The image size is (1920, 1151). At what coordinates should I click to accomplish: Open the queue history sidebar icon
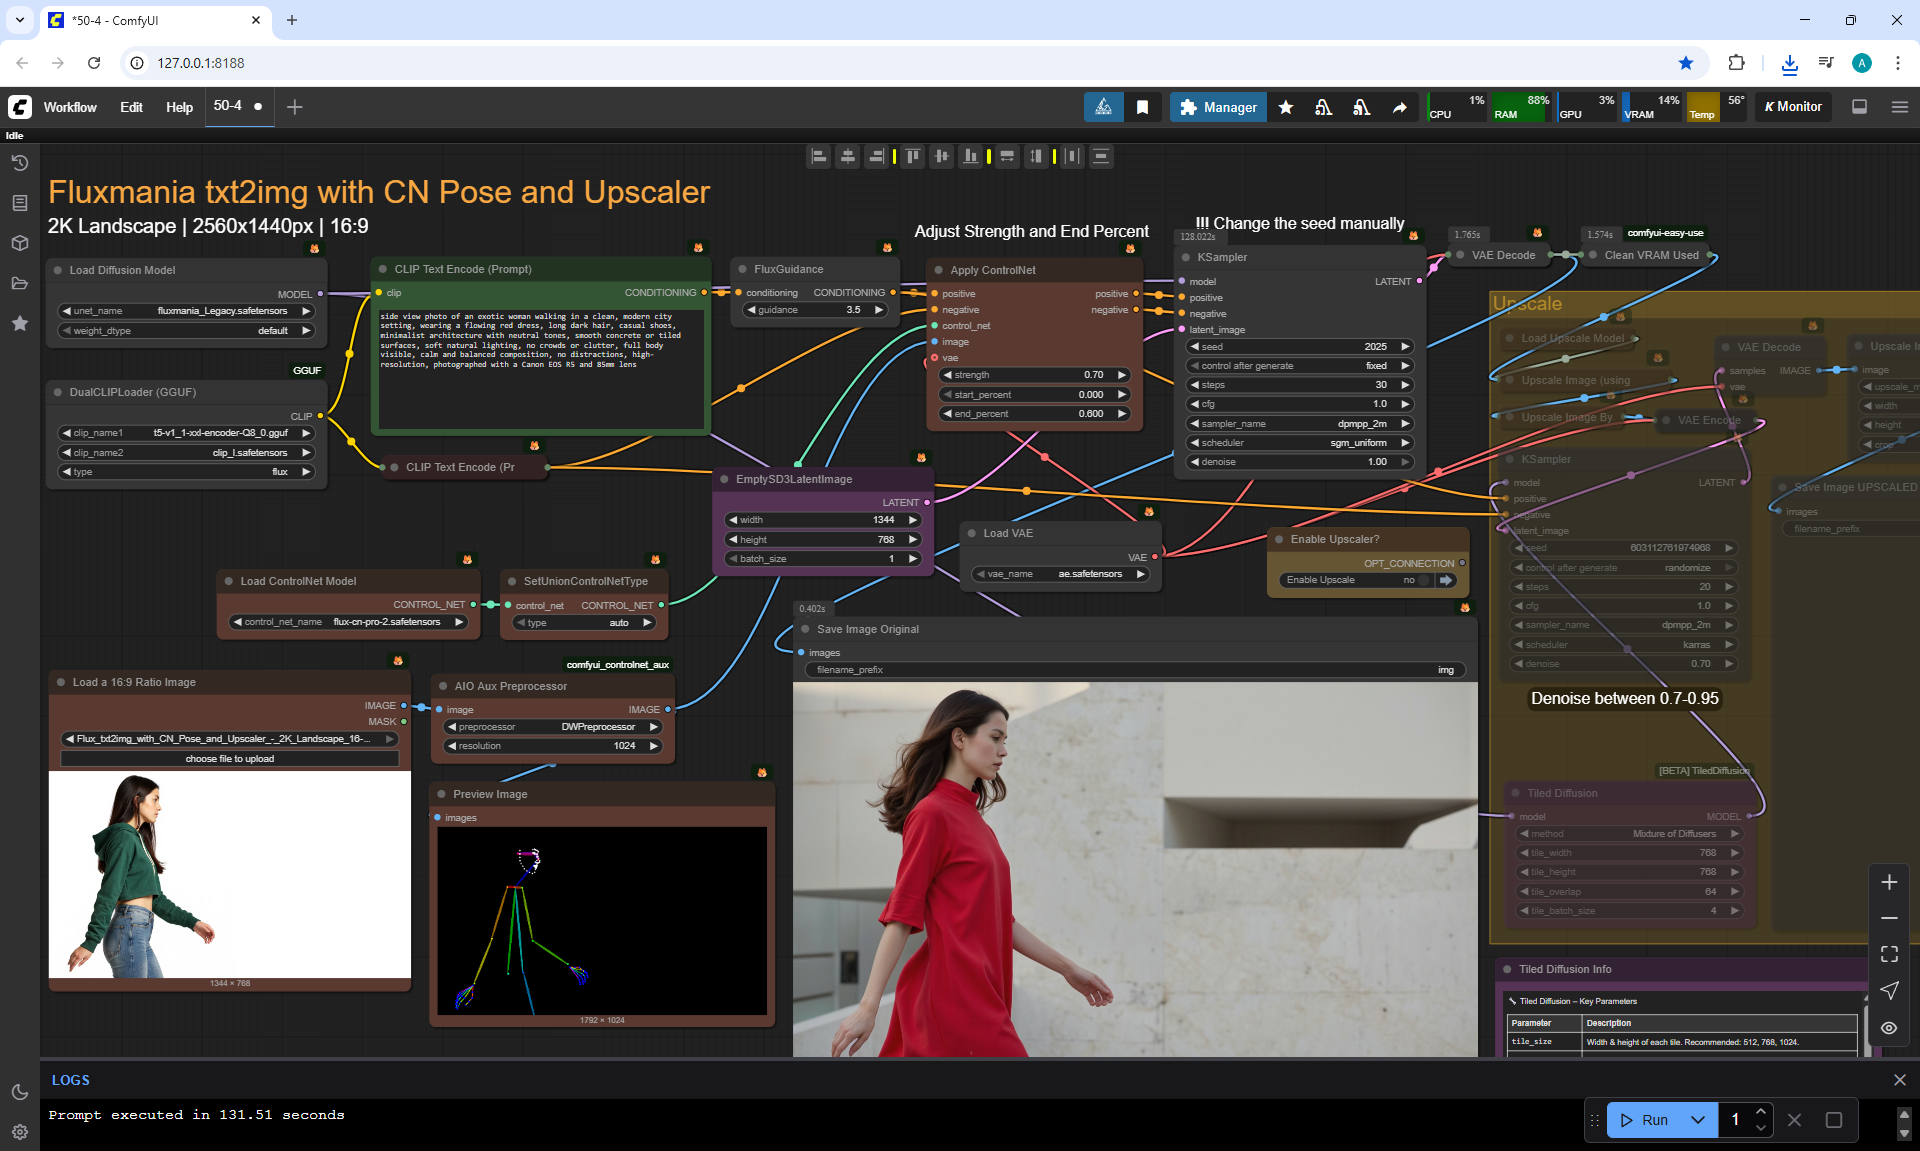[19, 163]
